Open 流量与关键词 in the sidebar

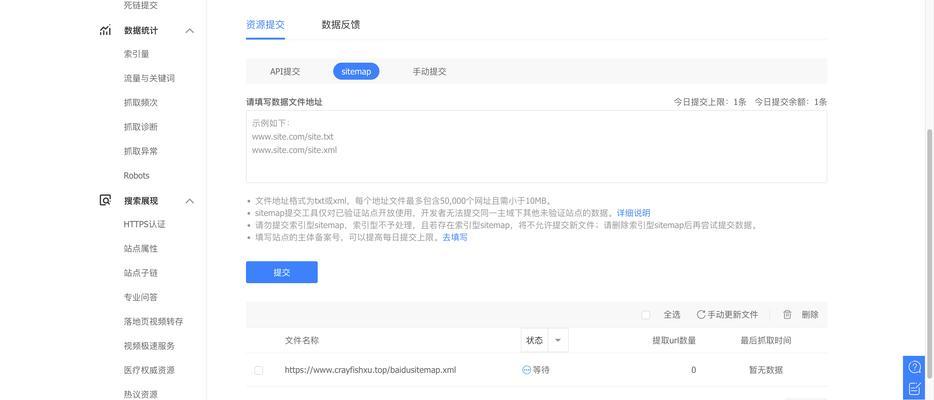click(x=149, y=78)
